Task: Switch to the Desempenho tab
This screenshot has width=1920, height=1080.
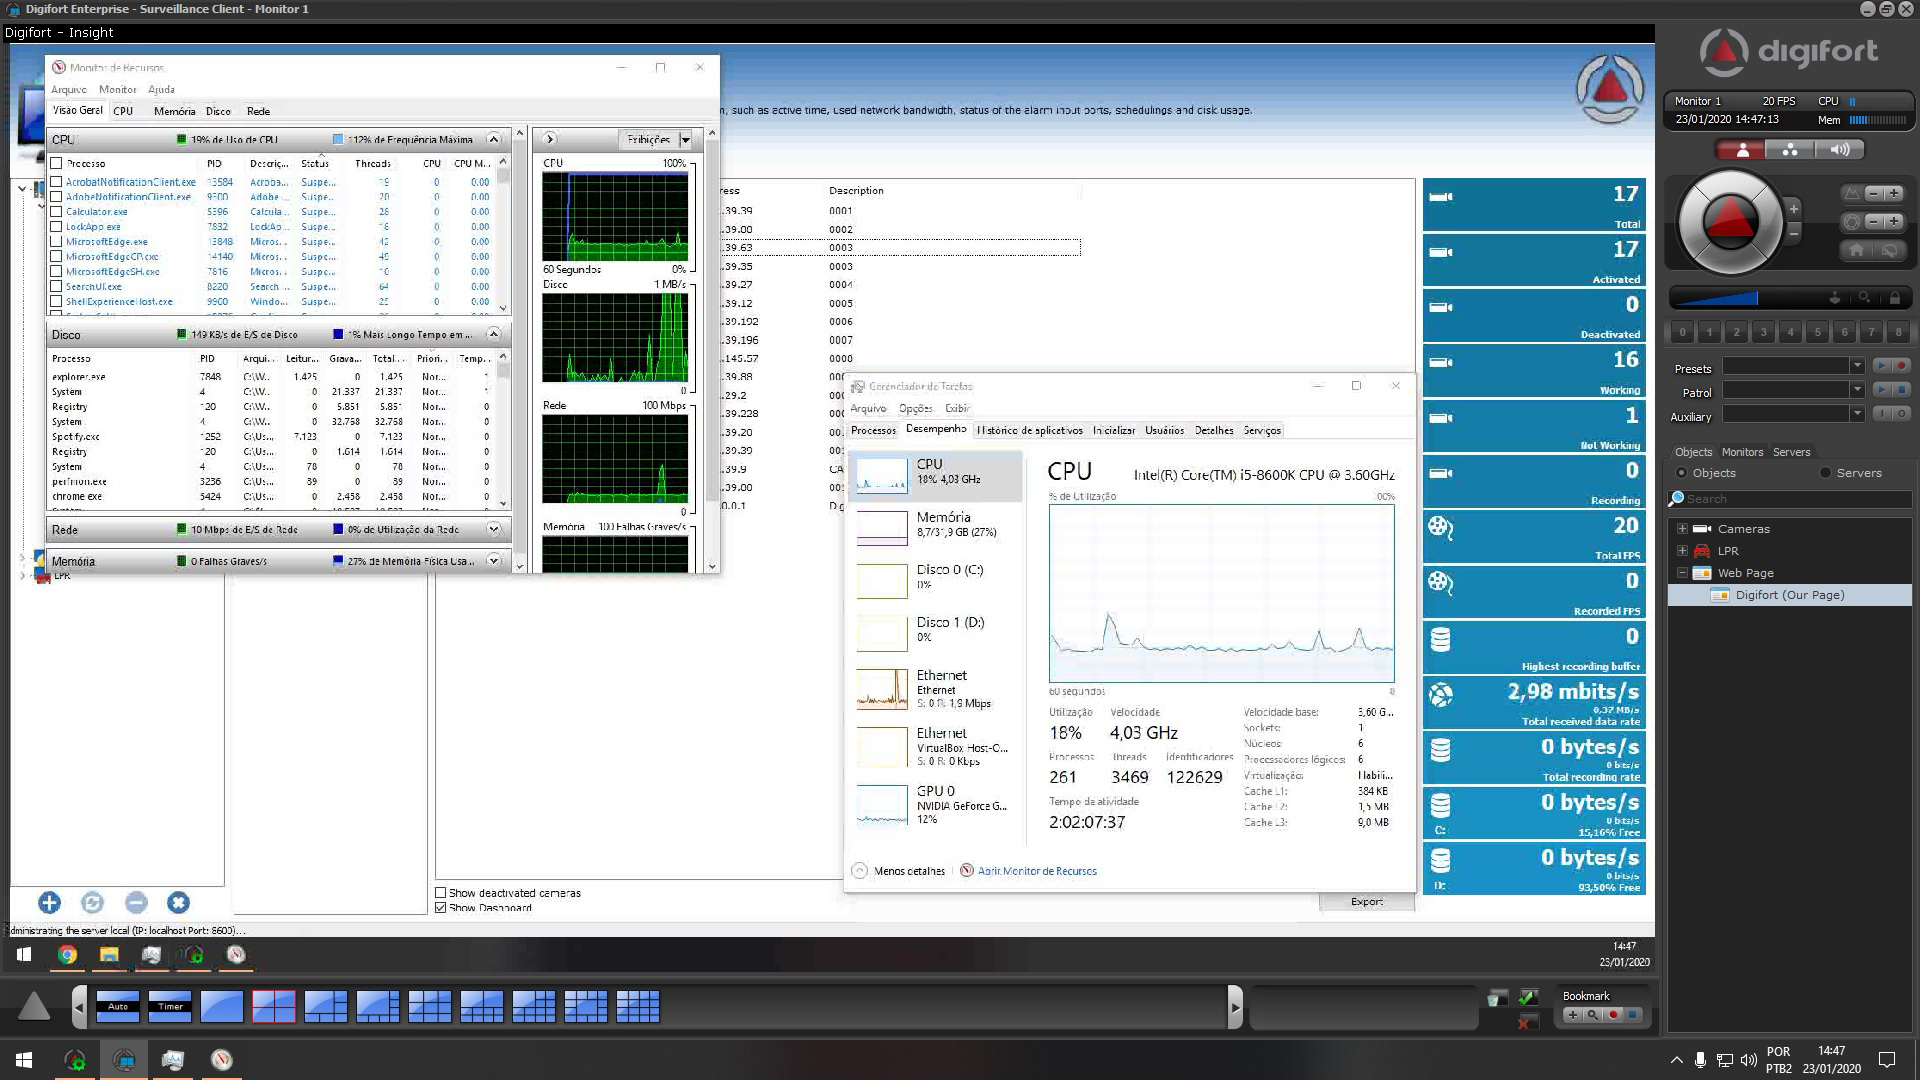Action: pyautogui.click(x=935, y=429)
